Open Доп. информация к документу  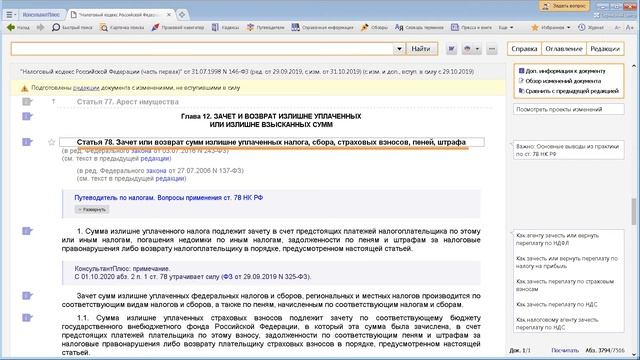562,71
